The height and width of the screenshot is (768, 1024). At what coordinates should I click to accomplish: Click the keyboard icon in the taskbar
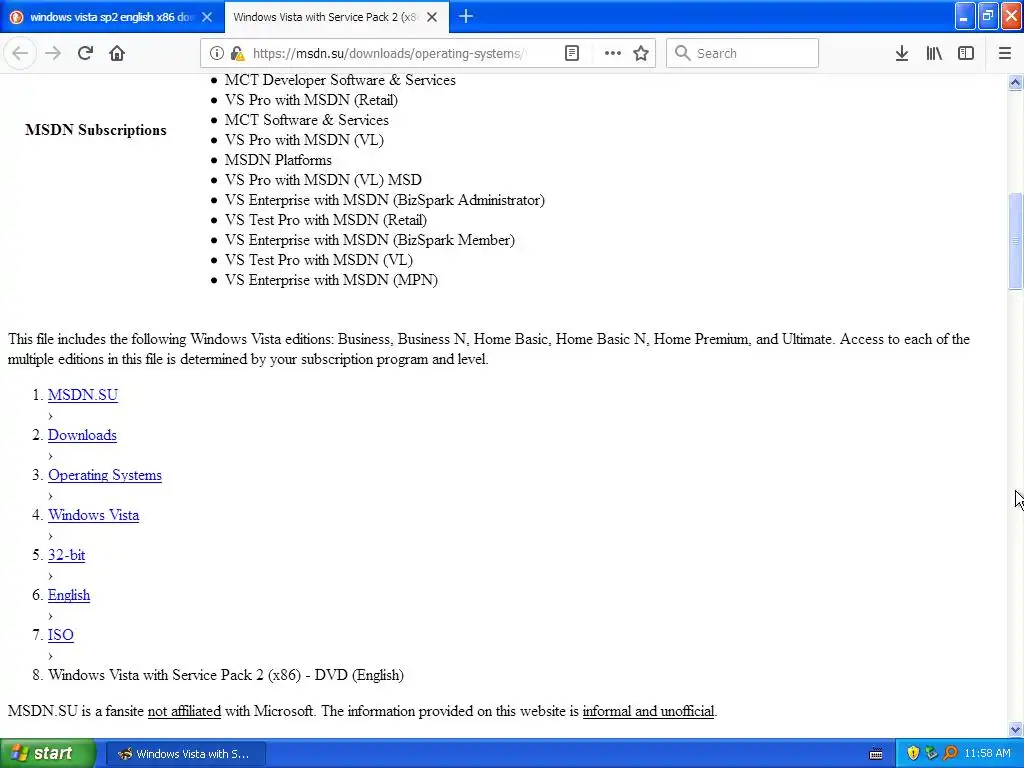click(x=876, y=754)
